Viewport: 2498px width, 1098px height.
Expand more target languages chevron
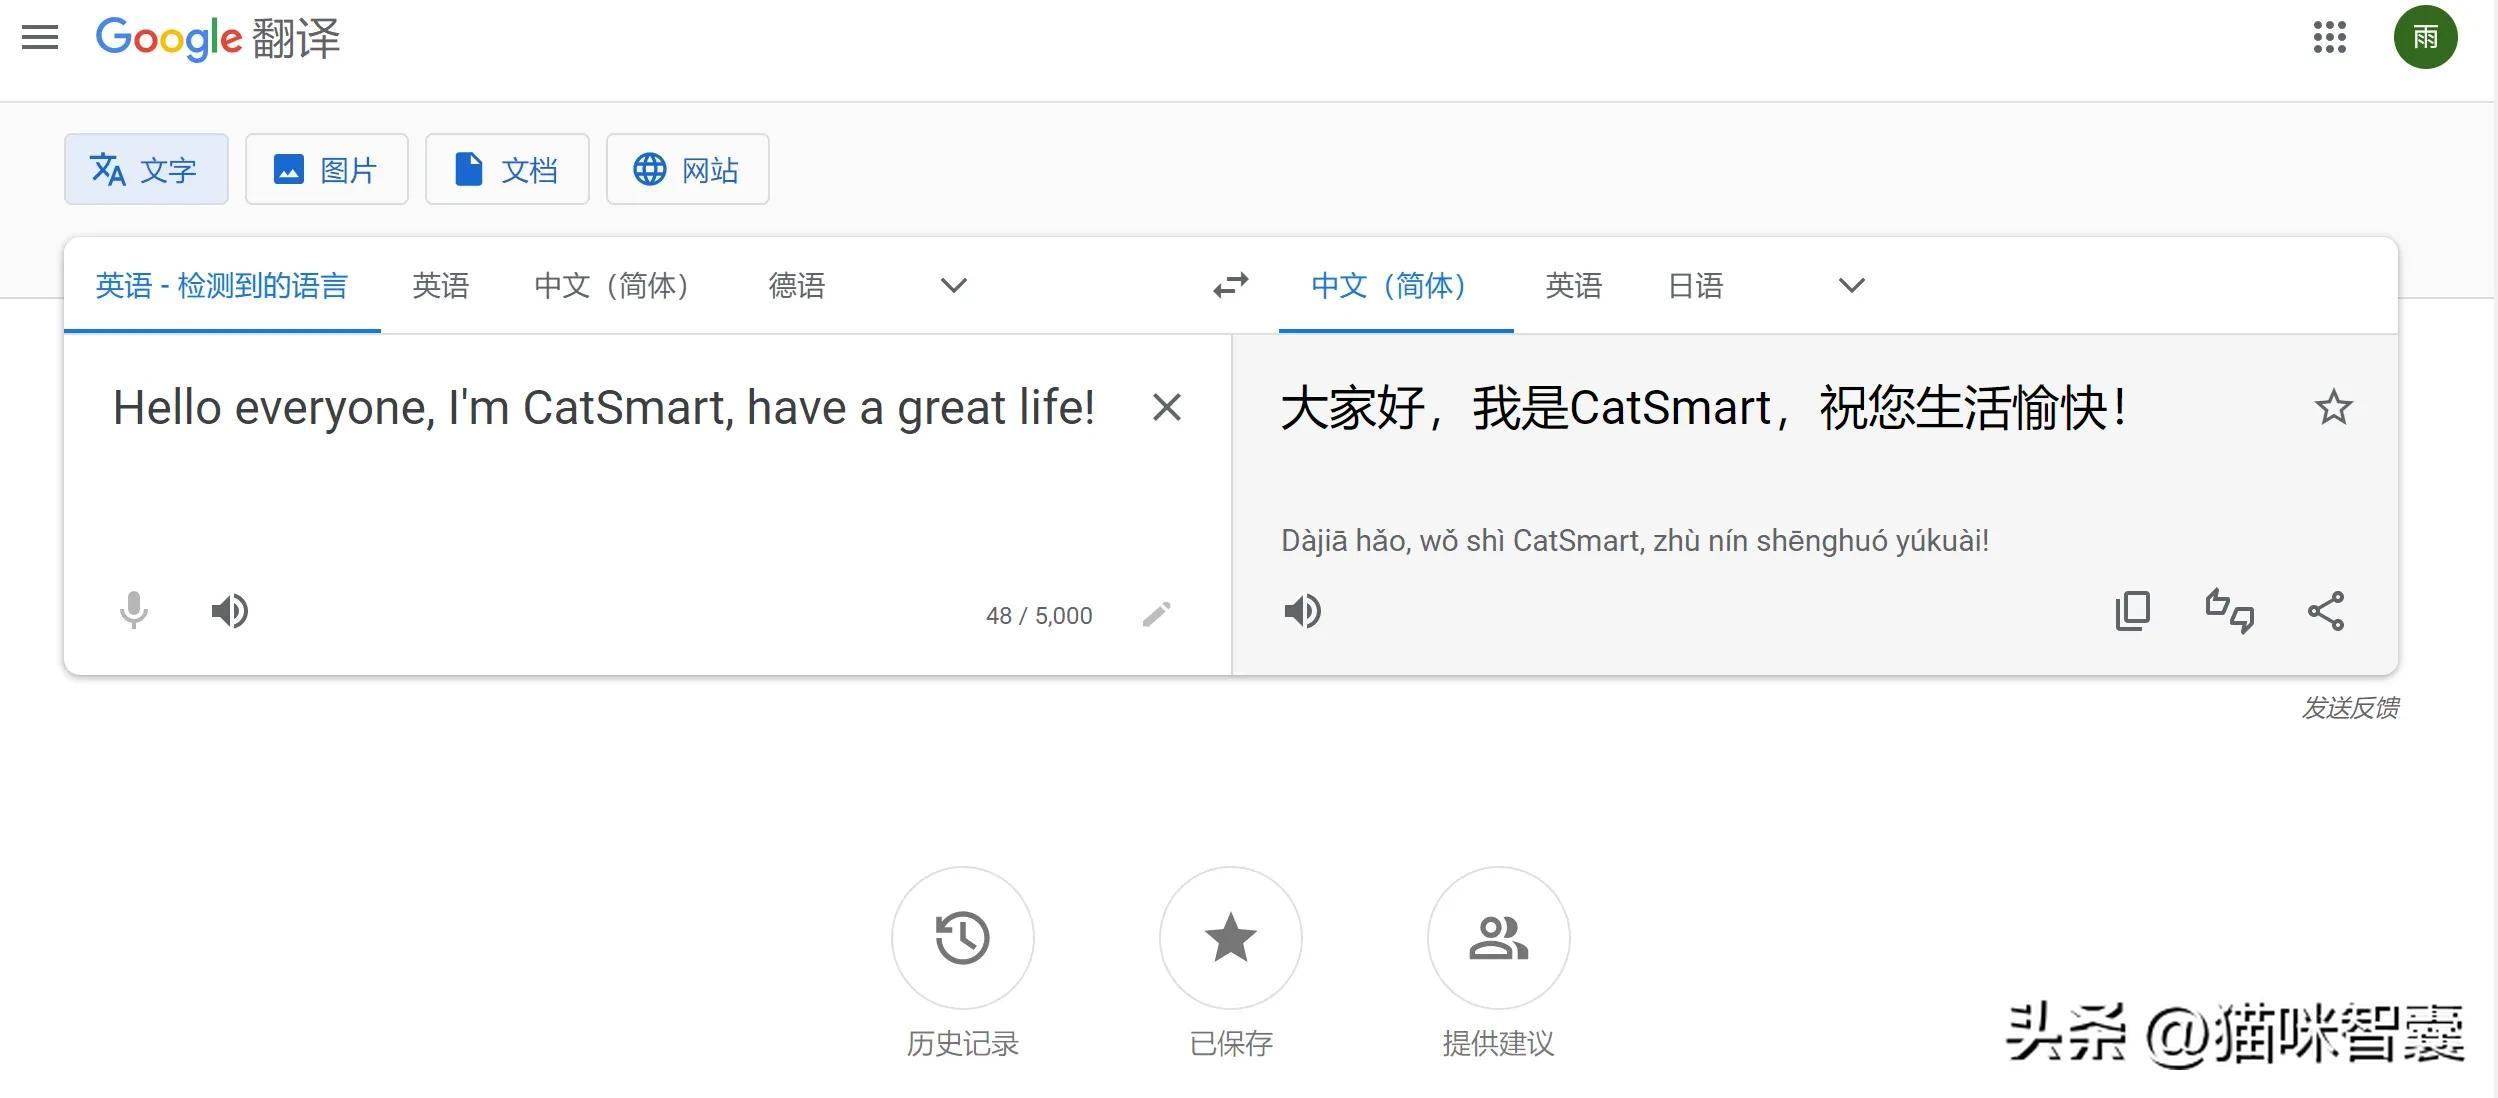[1852, 286]
